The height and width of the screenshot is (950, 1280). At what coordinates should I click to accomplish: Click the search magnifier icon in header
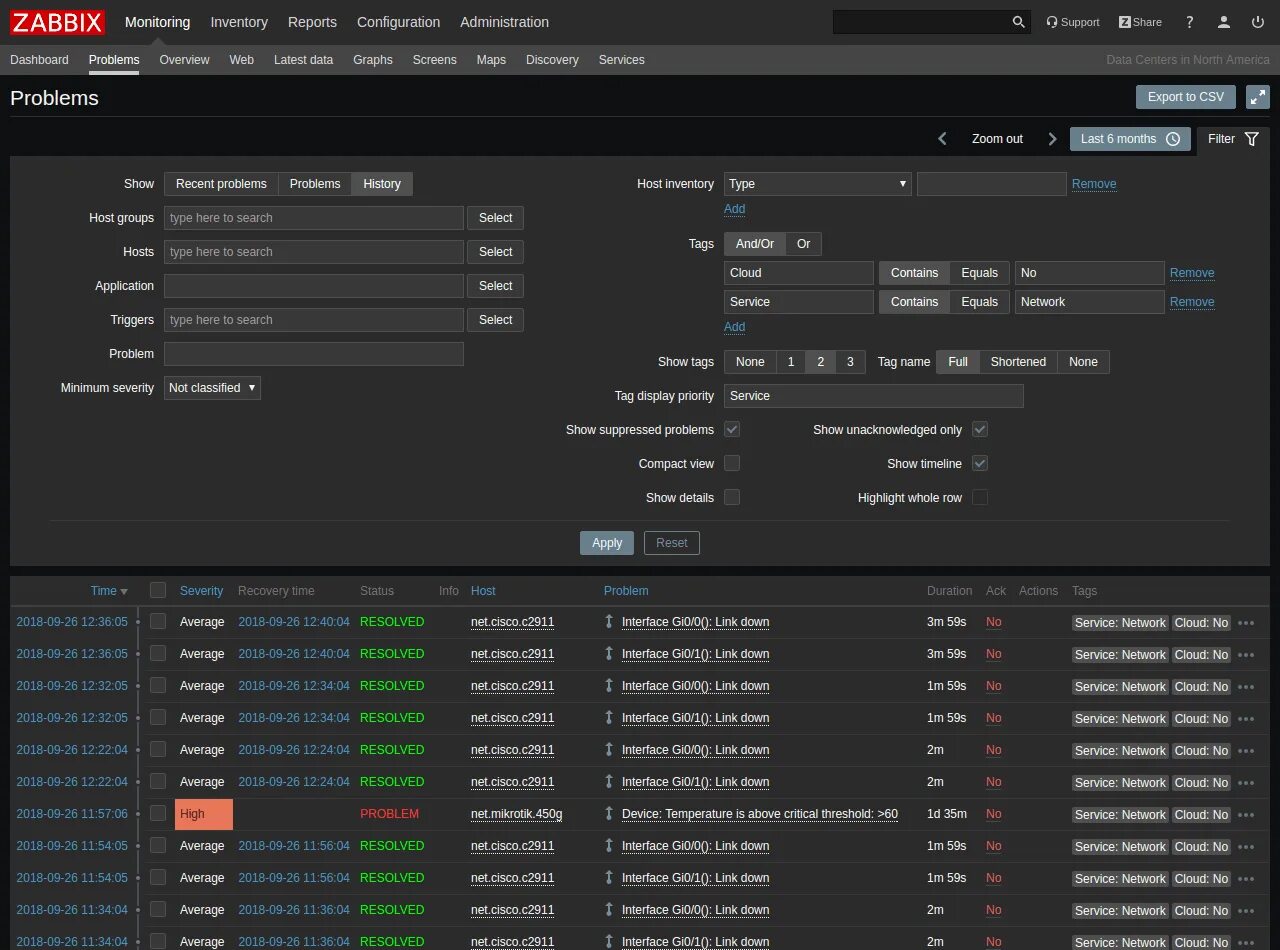point(1018,22)
